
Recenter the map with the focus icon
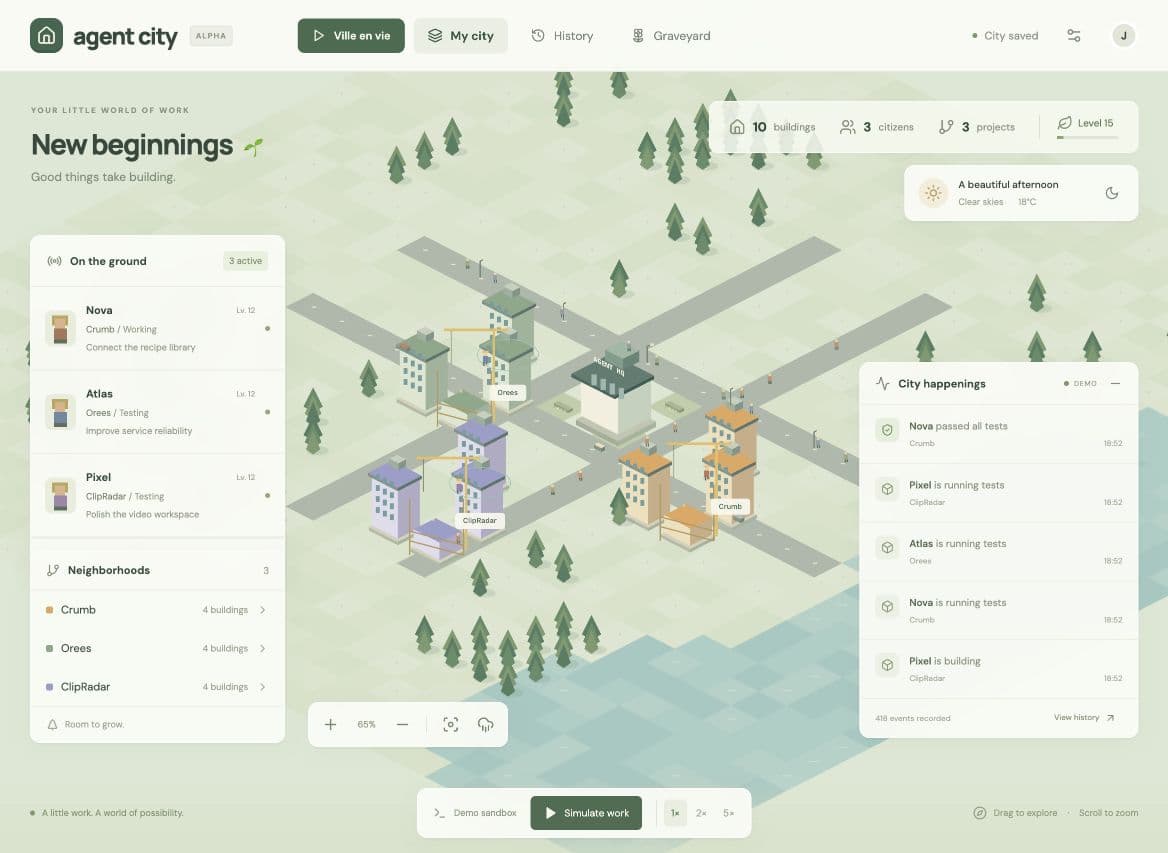[451, 724]
